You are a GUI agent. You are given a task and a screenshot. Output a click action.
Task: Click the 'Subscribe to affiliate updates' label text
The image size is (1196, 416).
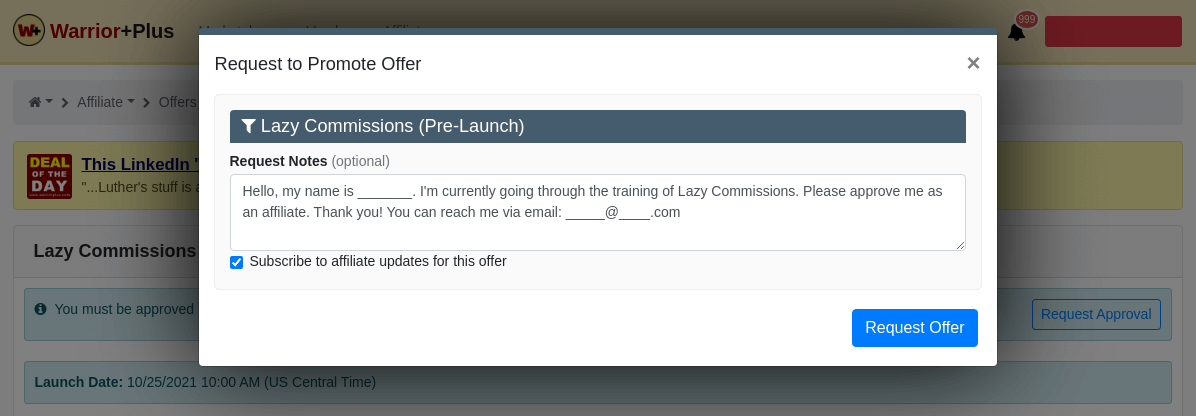(377, 262)
